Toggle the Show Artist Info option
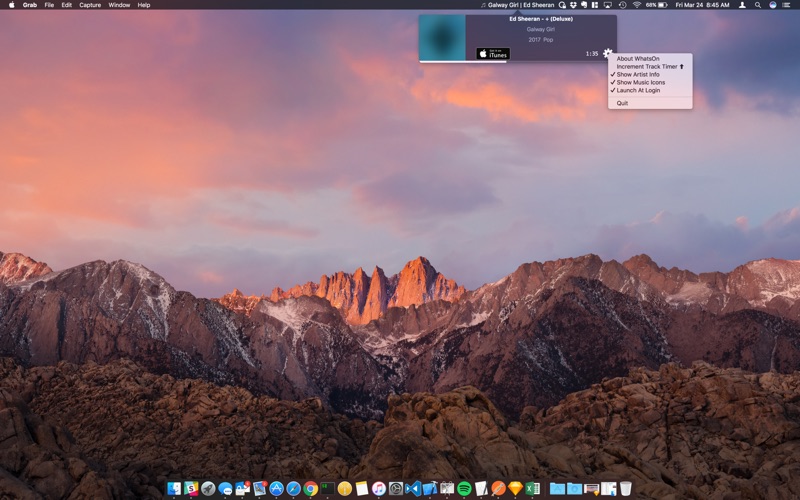The image size is (800, 500). pos(638,74)
